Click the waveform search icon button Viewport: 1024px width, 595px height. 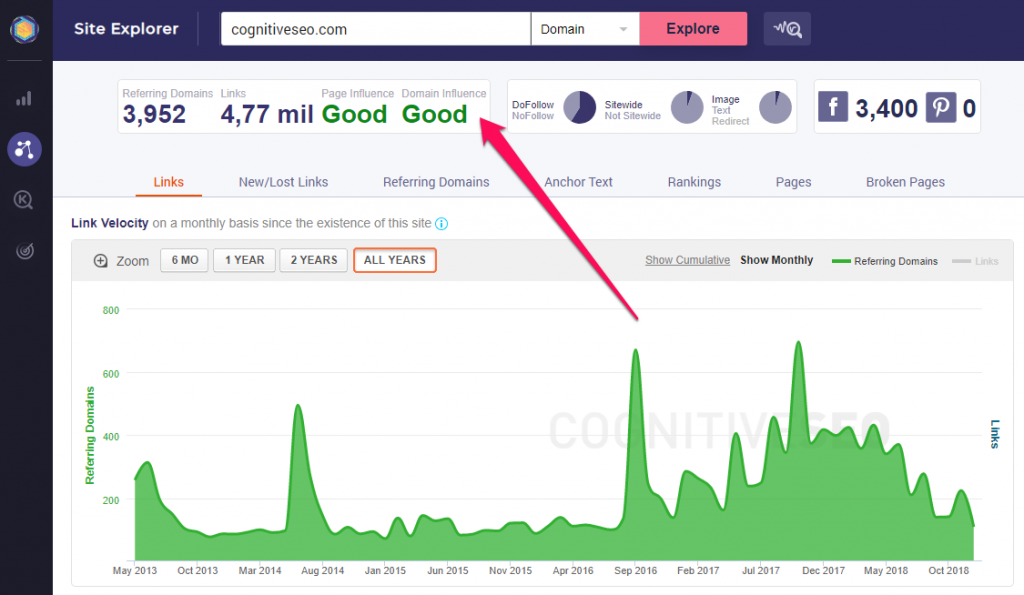(x=787, y=29)
